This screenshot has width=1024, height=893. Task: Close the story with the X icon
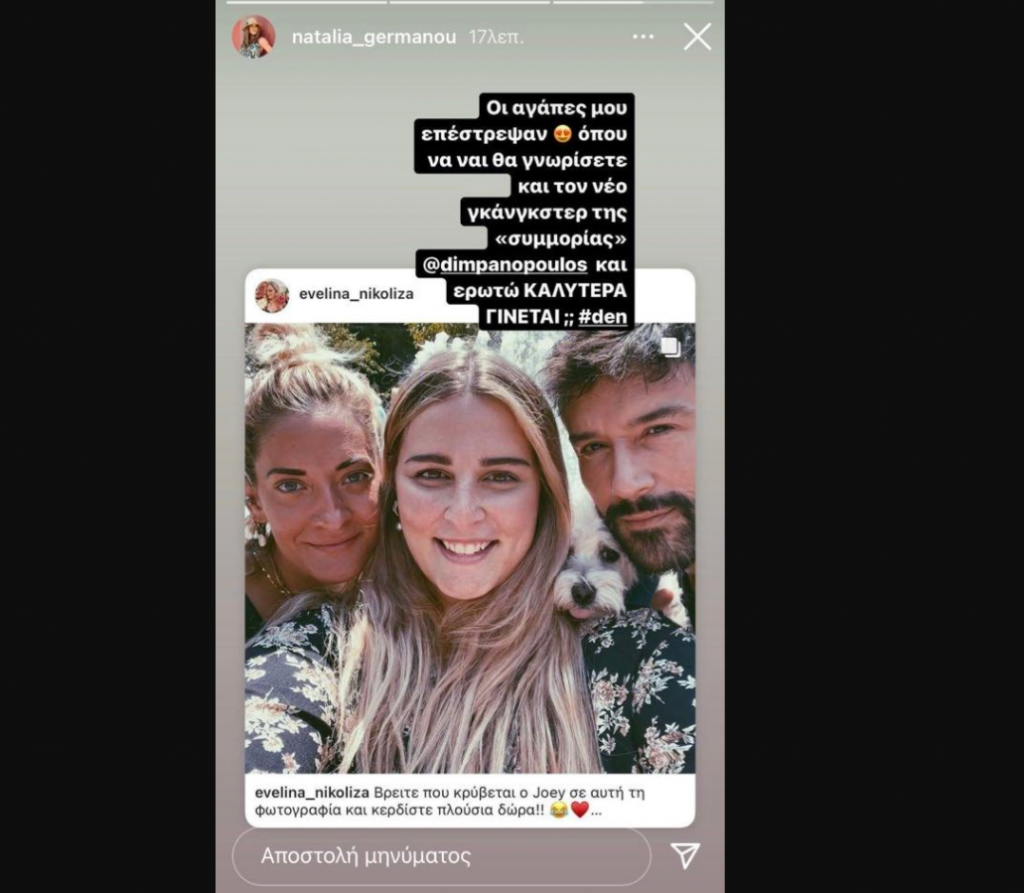pos(697,37)
